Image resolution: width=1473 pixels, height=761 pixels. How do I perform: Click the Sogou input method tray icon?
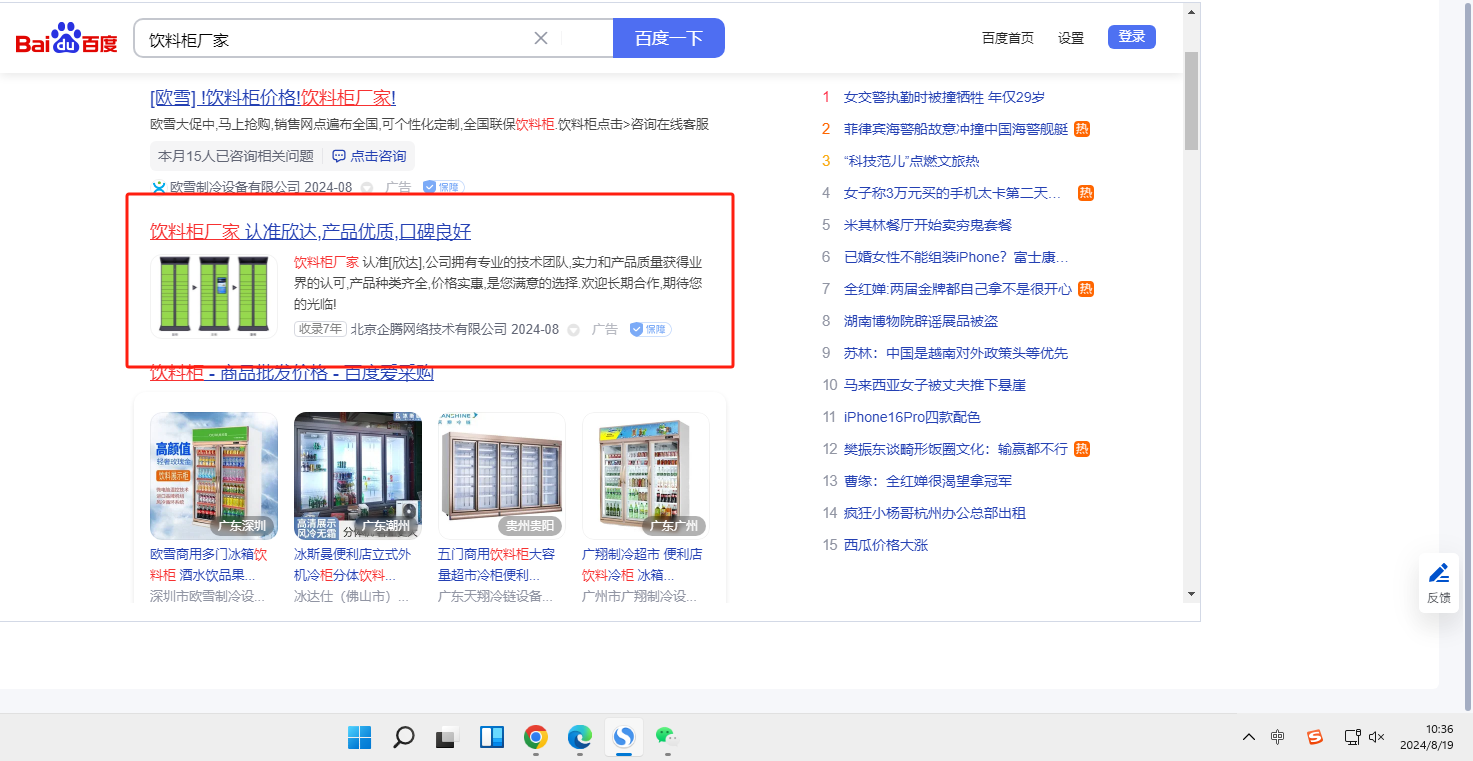click(1315, 737)
